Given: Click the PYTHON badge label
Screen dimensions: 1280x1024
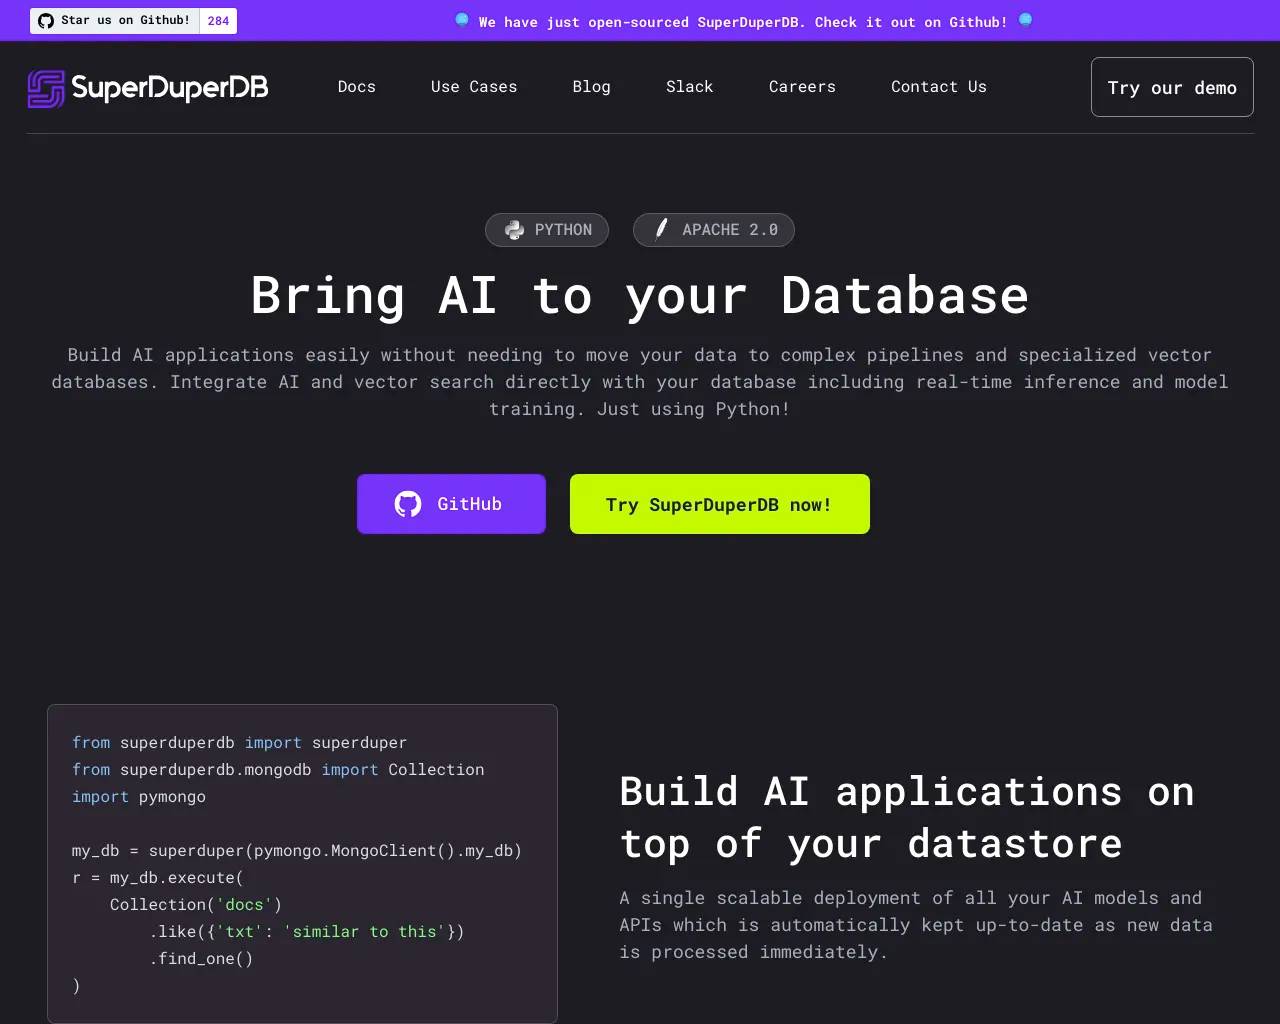Looking at the screenshot, I should pyautogui.click(x=563, y=230).
